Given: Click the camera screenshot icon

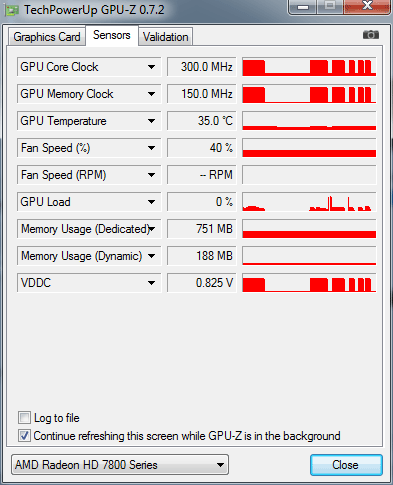Looking at the screenshot, I should [x=371, y=35].
